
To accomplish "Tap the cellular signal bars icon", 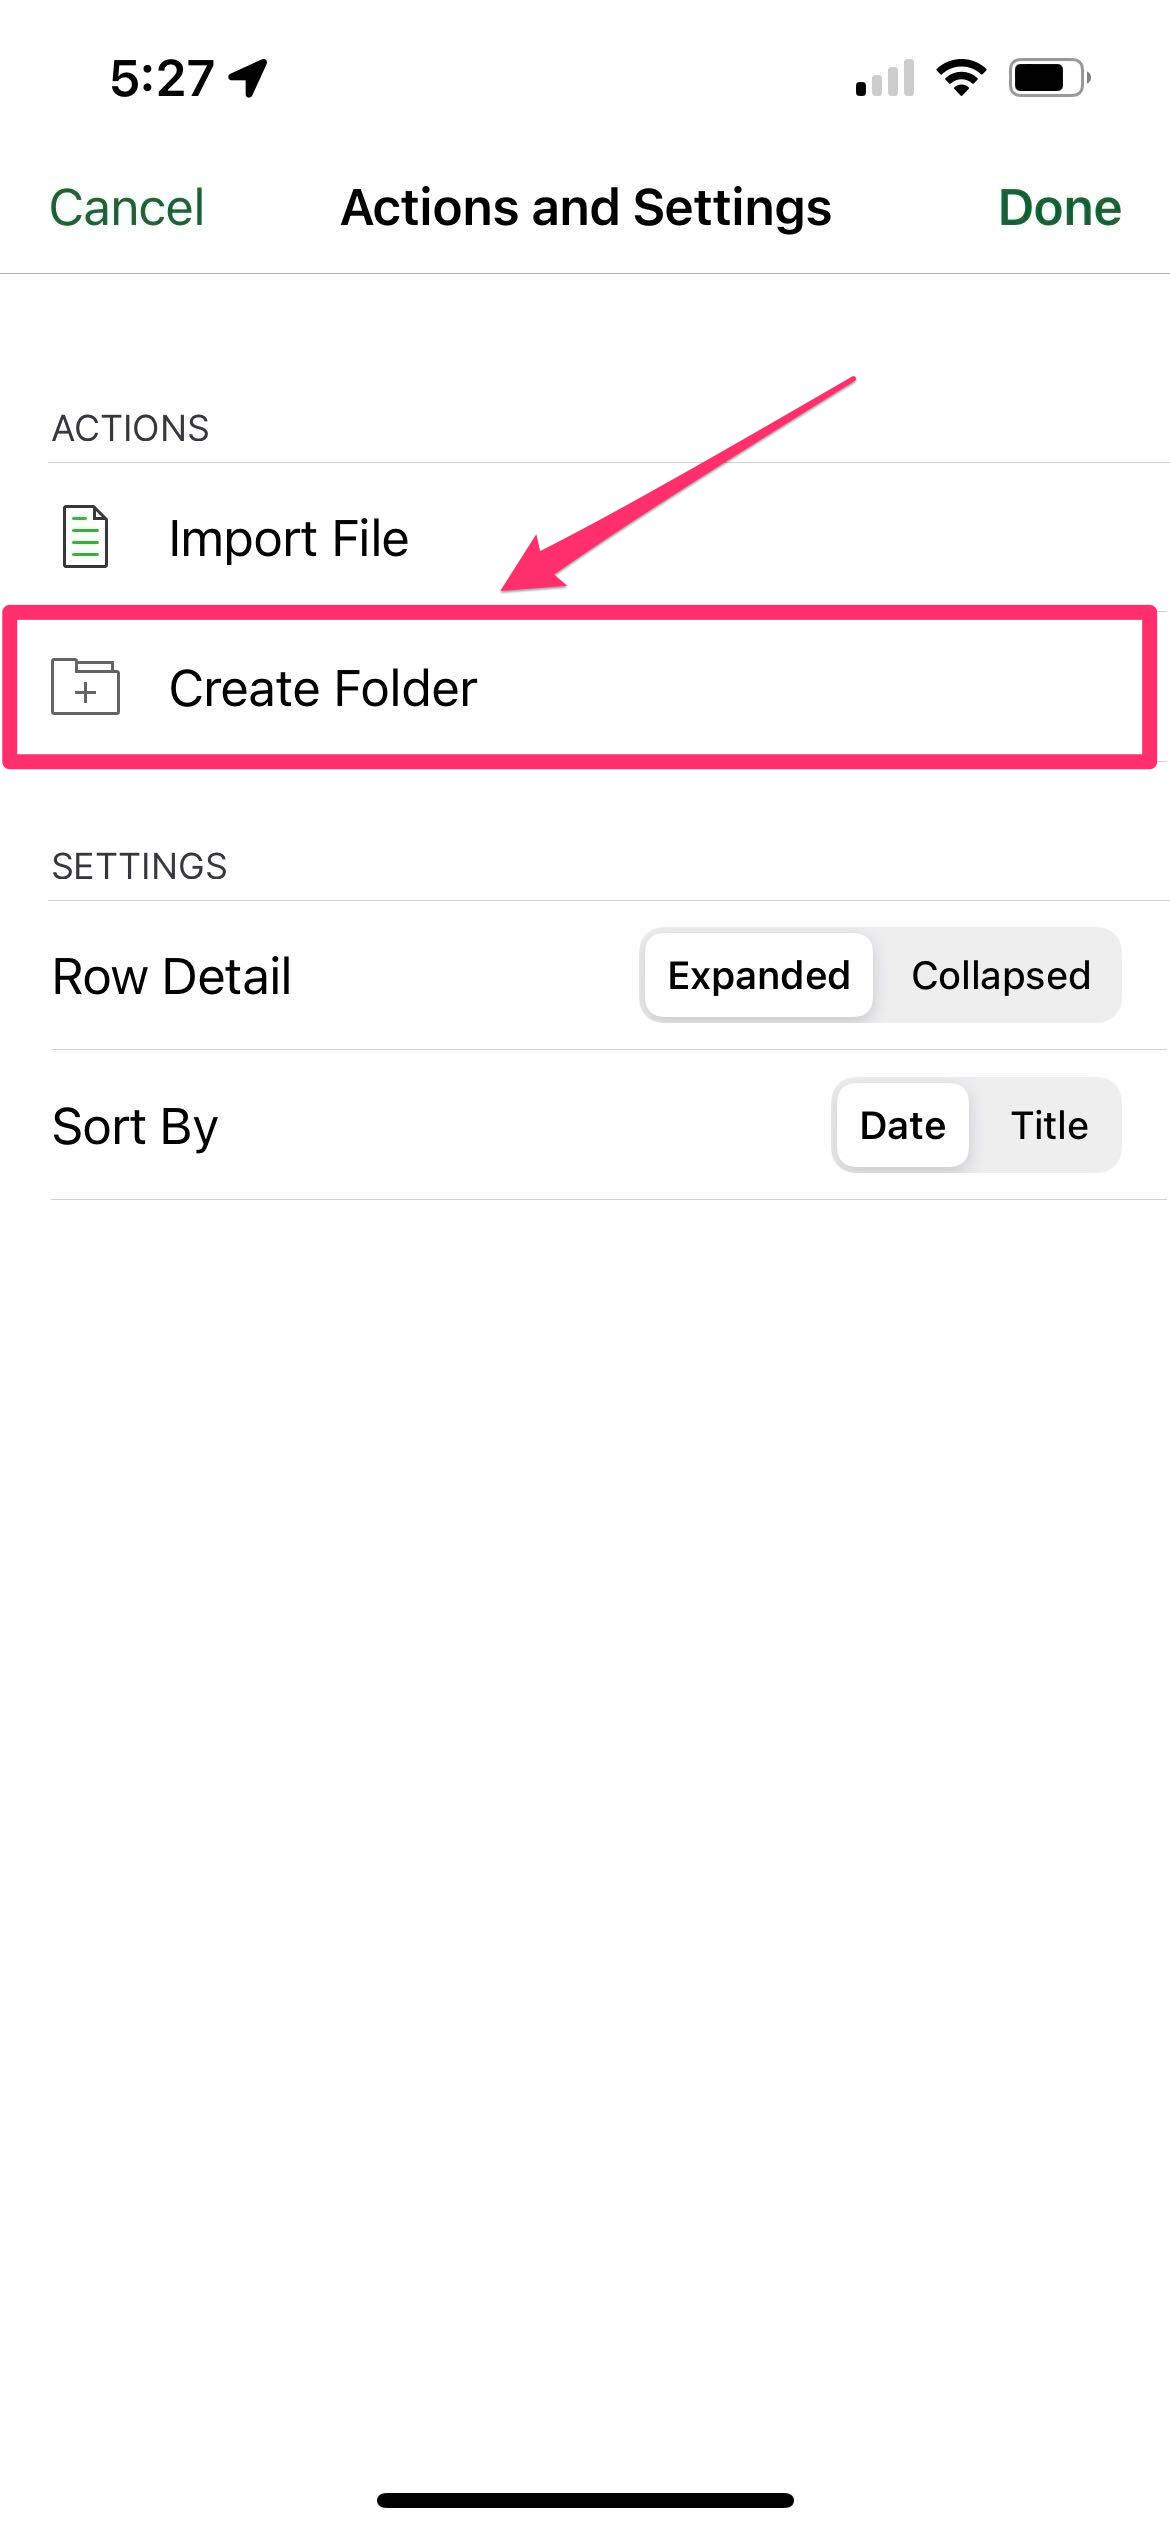I will 885,78.
